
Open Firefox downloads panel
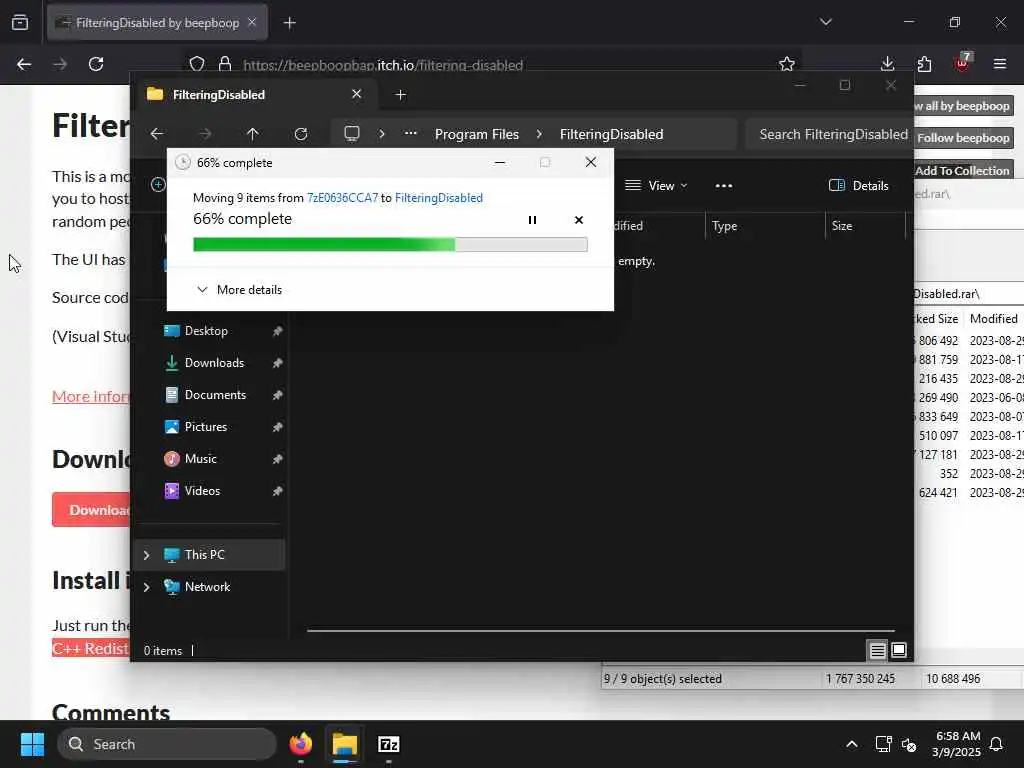click(888, 64)
